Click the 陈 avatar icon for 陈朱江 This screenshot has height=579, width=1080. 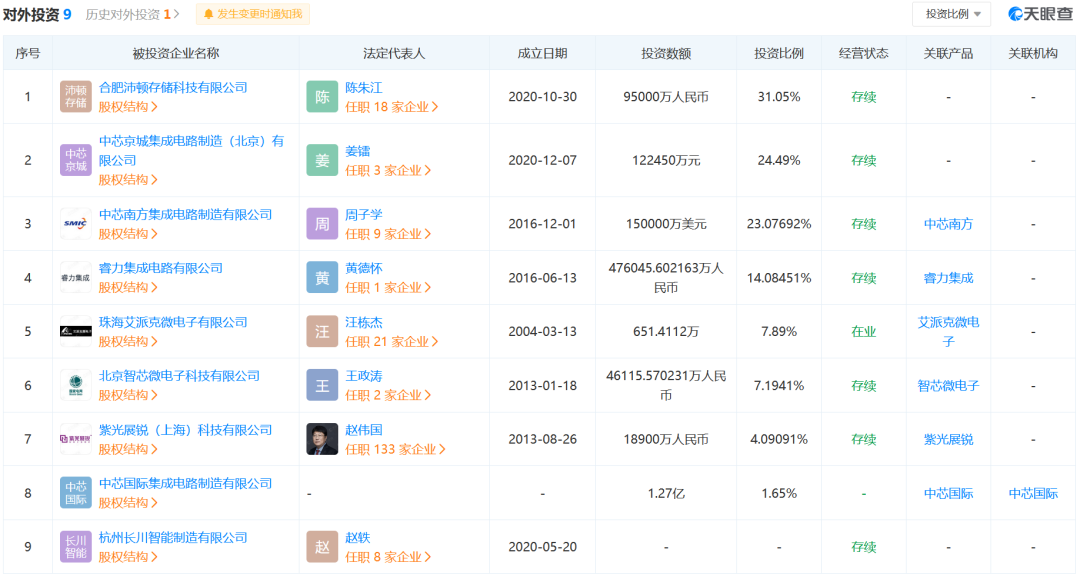(322, 97)
